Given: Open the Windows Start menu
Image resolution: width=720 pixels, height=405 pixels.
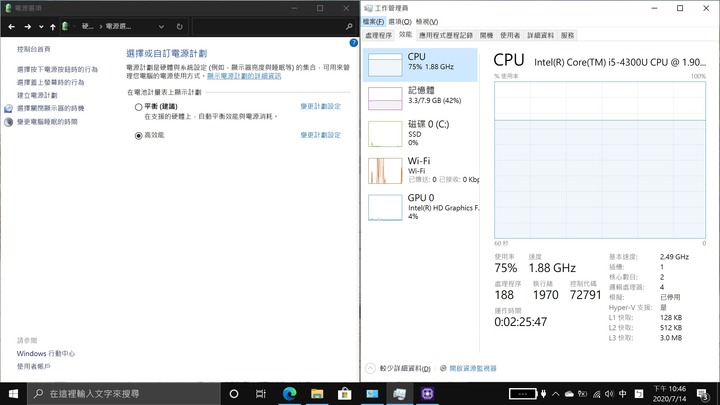Looking at the screenshot, I should click(13, 394).
